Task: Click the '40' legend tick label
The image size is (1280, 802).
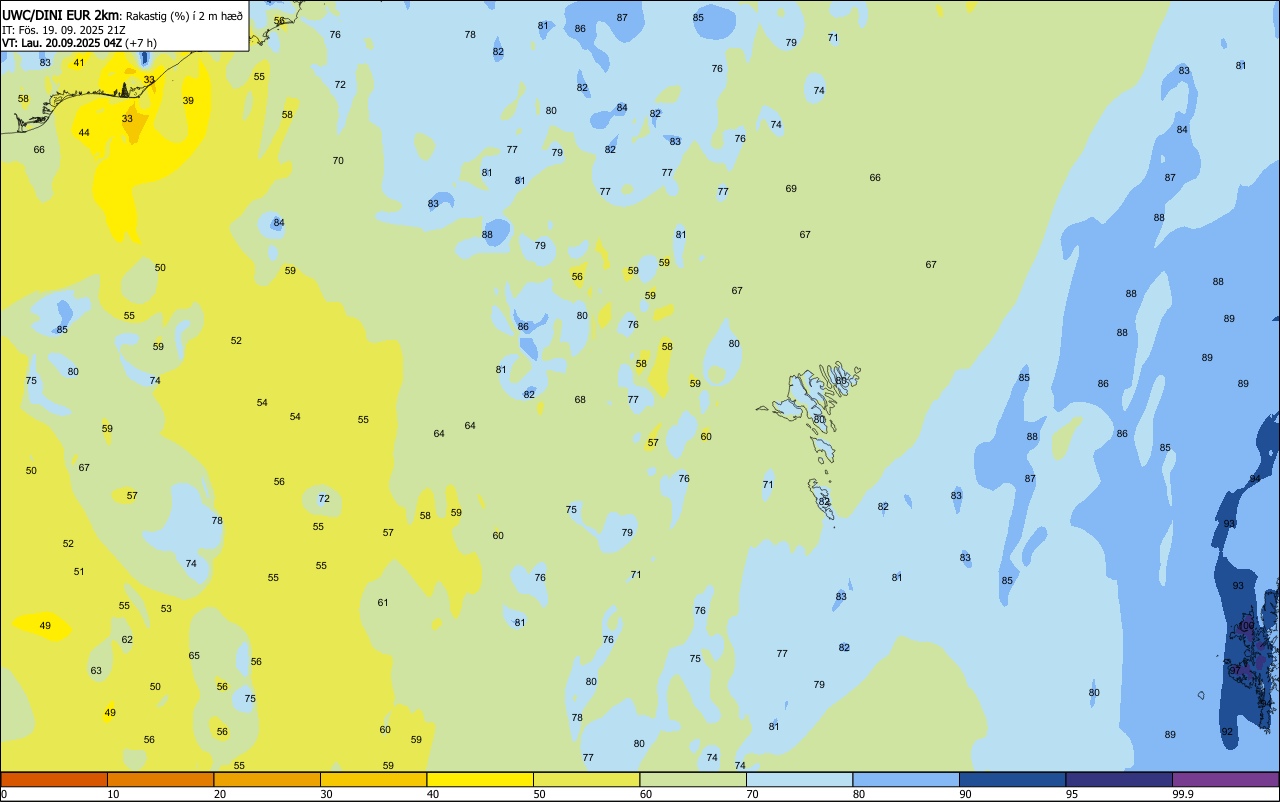Action: coord(433,794)
